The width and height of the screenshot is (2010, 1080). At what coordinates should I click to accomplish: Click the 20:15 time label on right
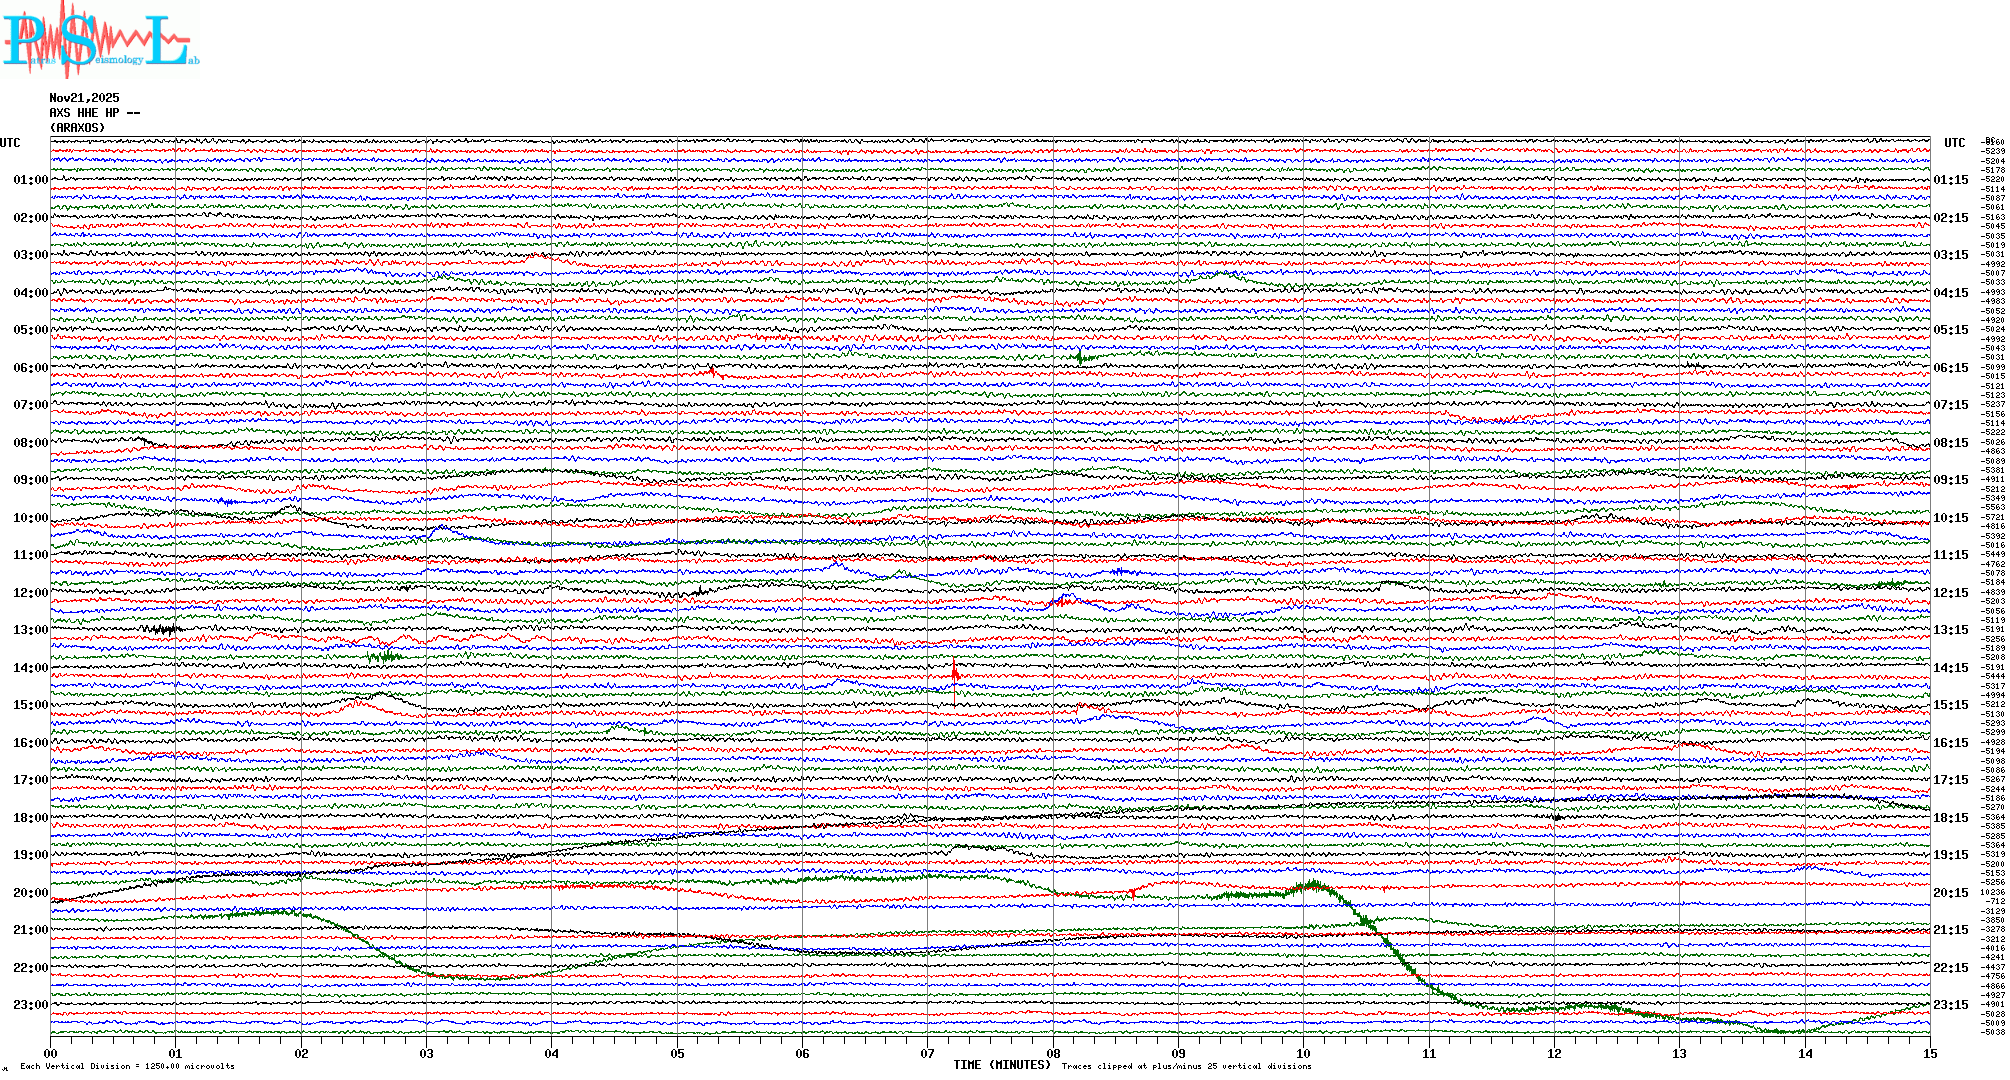1950,893
